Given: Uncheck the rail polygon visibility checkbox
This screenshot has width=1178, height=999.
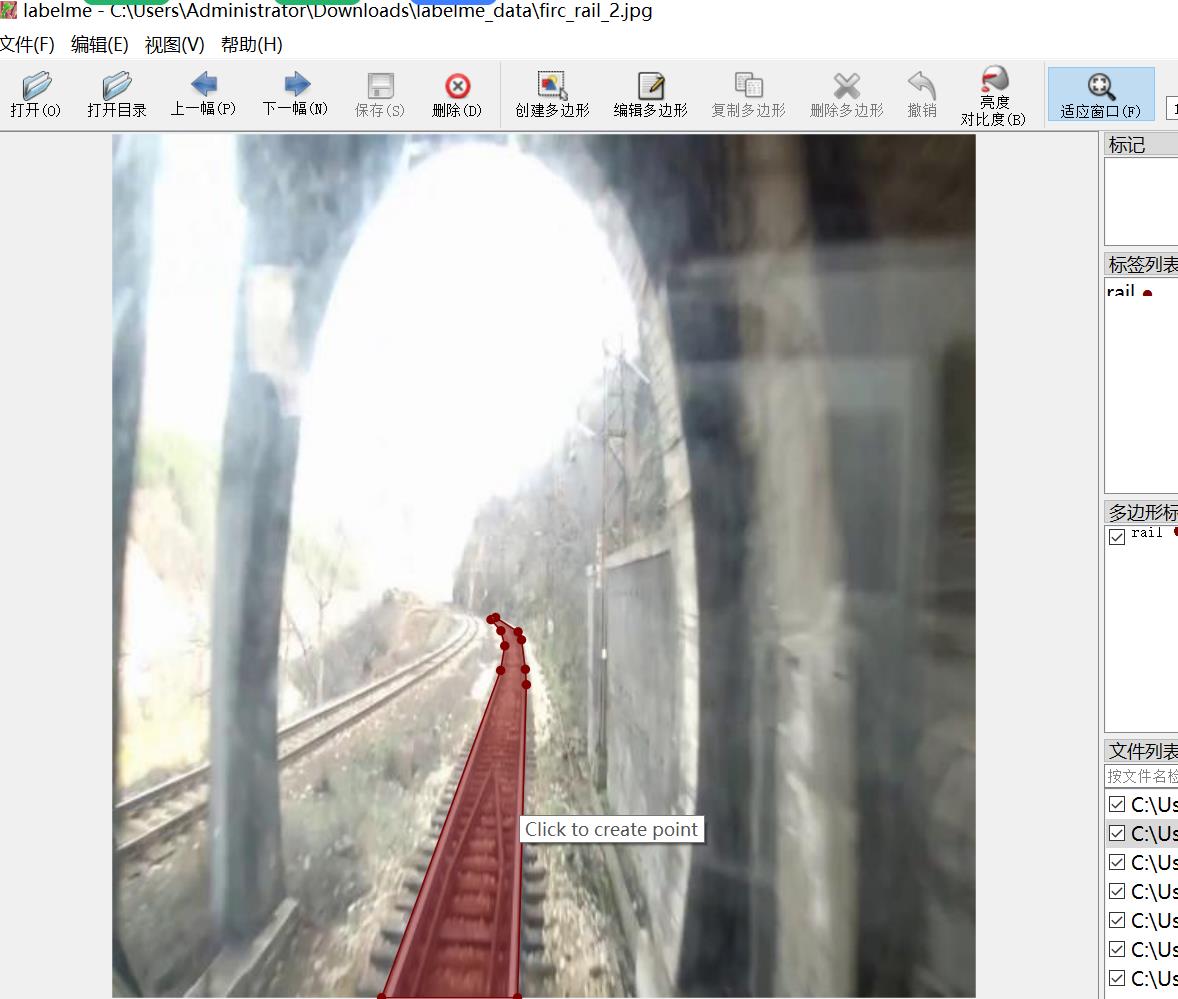Looking at the screenshot, I should [x=1117, y=536].
